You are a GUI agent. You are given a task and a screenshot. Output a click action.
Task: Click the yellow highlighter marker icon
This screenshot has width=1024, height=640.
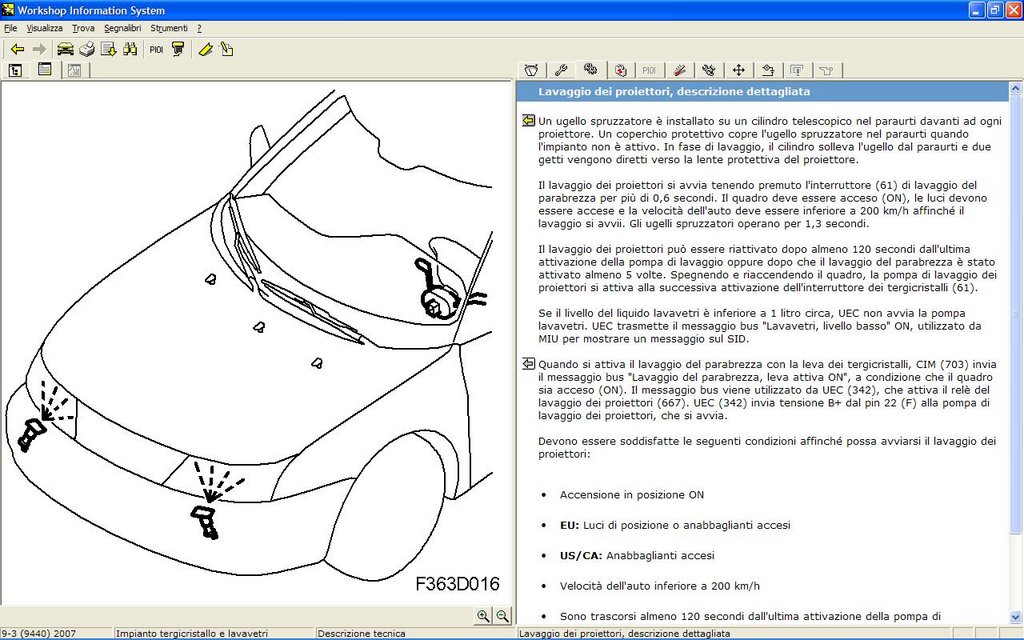[x=205, y=49]
